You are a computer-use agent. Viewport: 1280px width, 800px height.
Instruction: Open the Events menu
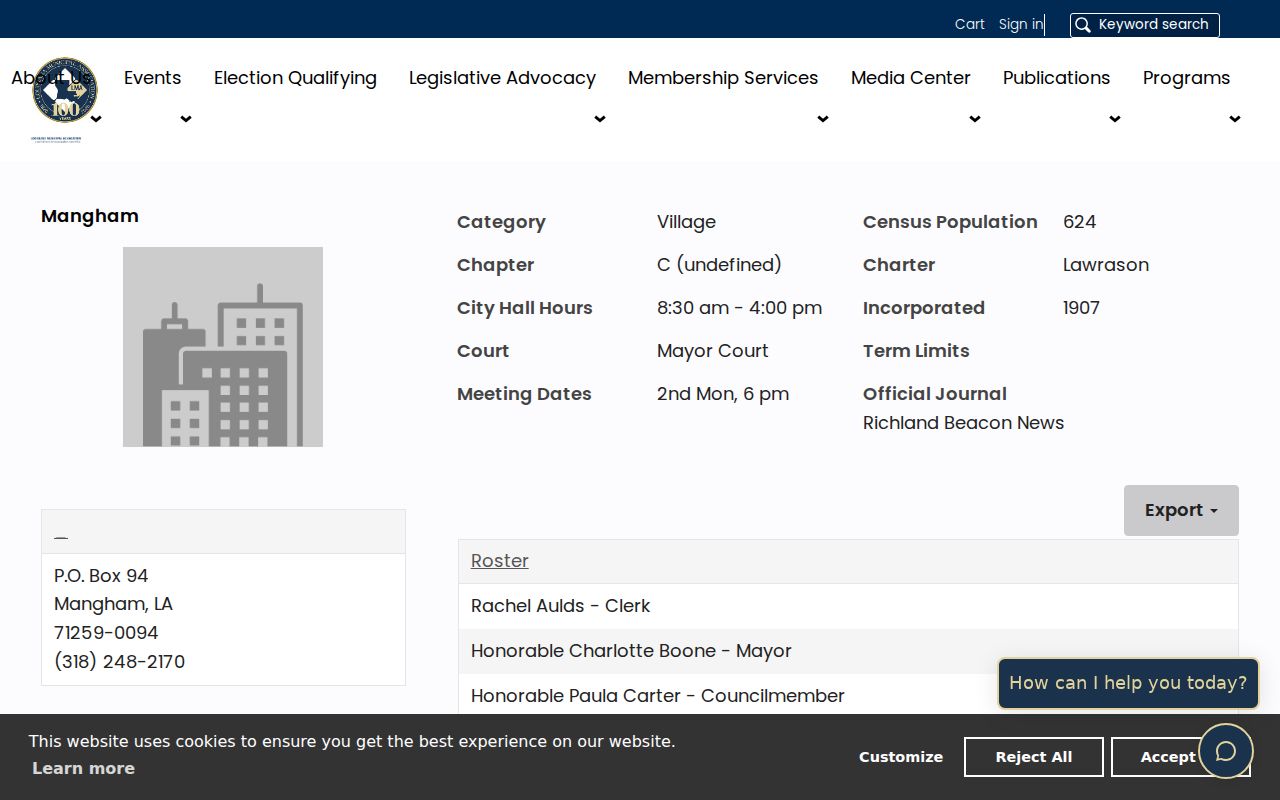[152, 78]
